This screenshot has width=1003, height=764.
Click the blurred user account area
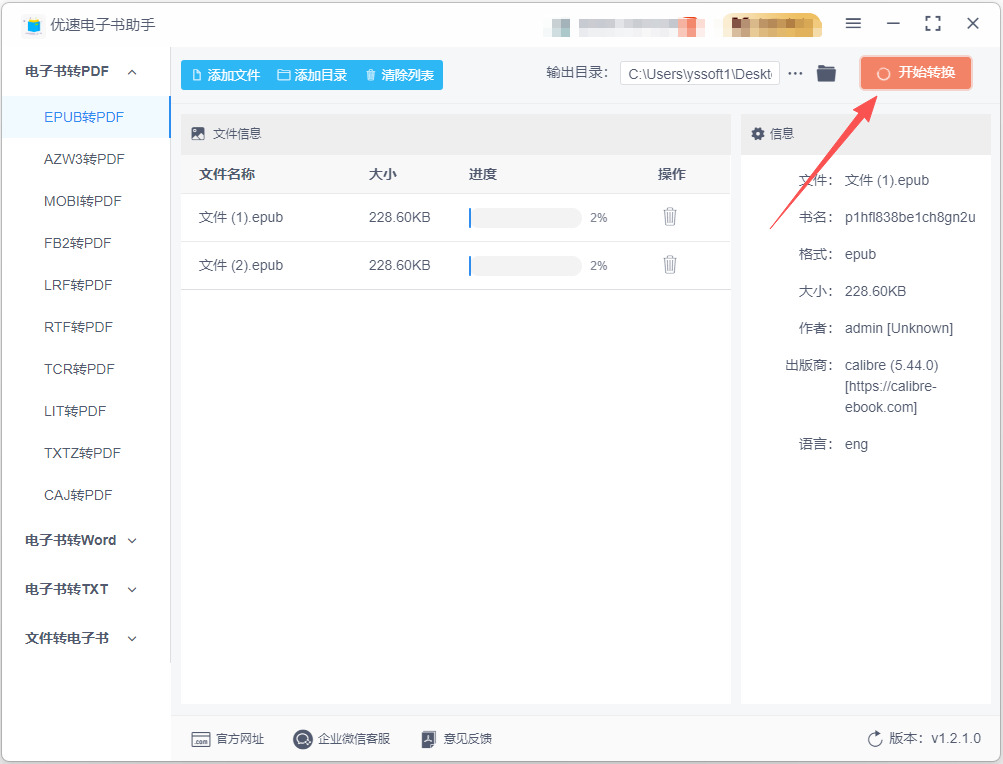624,26
